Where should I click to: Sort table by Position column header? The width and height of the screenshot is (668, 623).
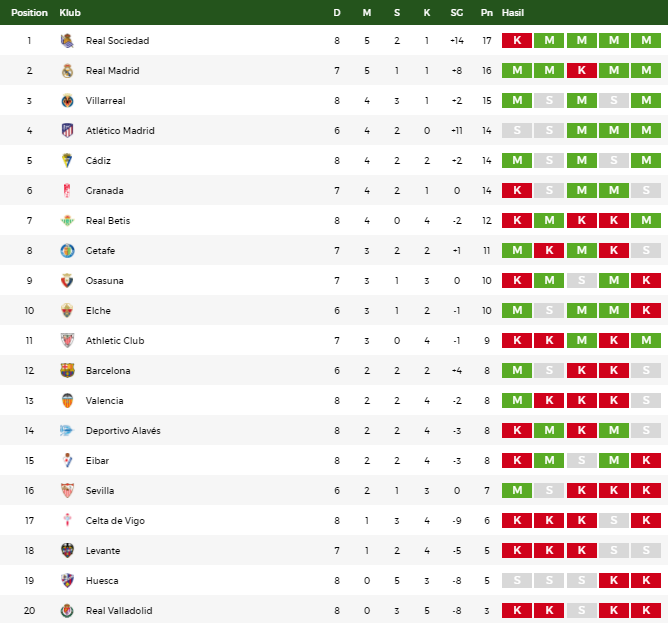[x=29, y=13]
